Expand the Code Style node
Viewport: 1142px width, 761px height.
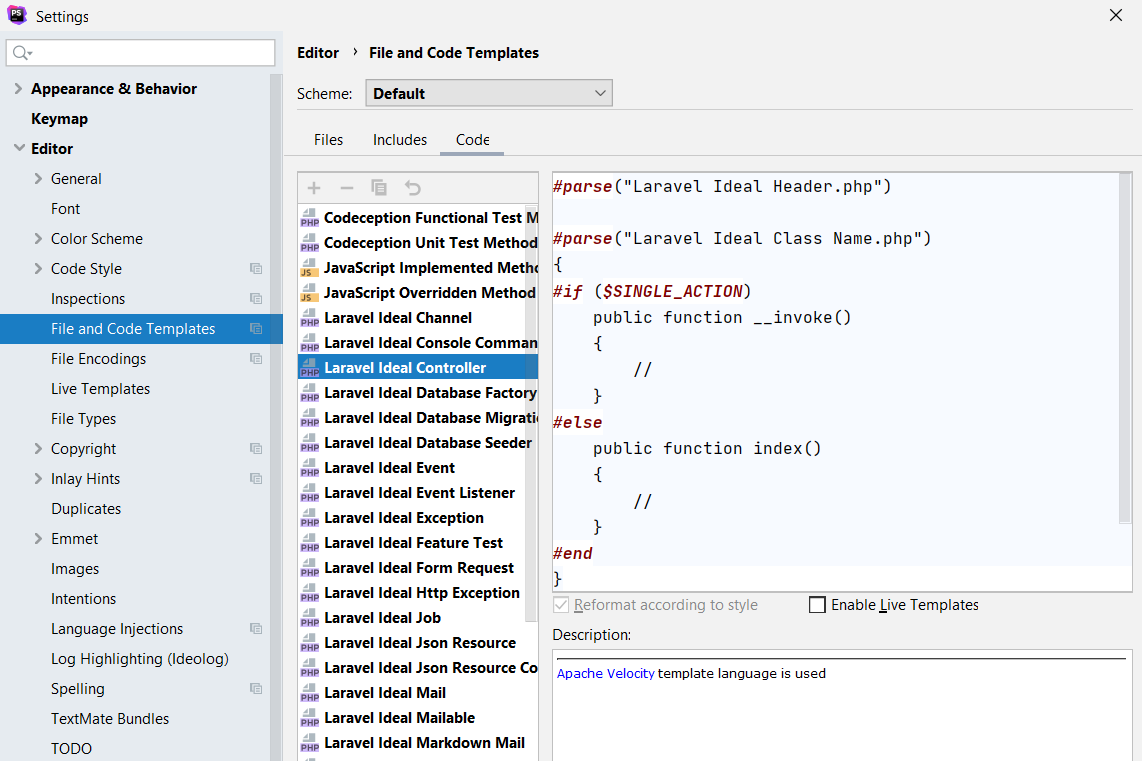pyautogui.click(x=39, y=269)
